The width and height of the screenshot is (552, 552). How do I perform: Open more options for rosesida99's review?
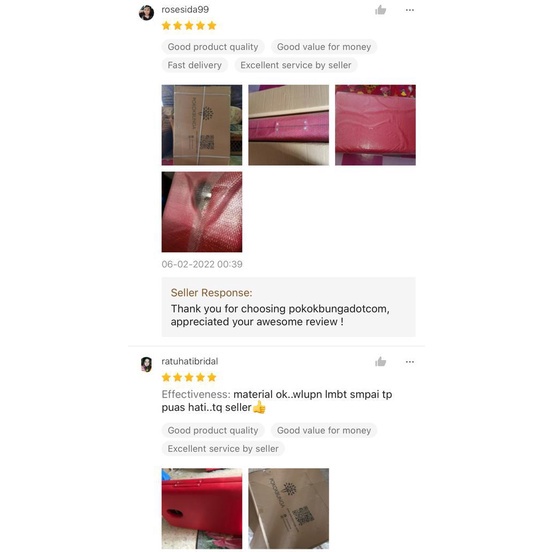coord(409,10)
